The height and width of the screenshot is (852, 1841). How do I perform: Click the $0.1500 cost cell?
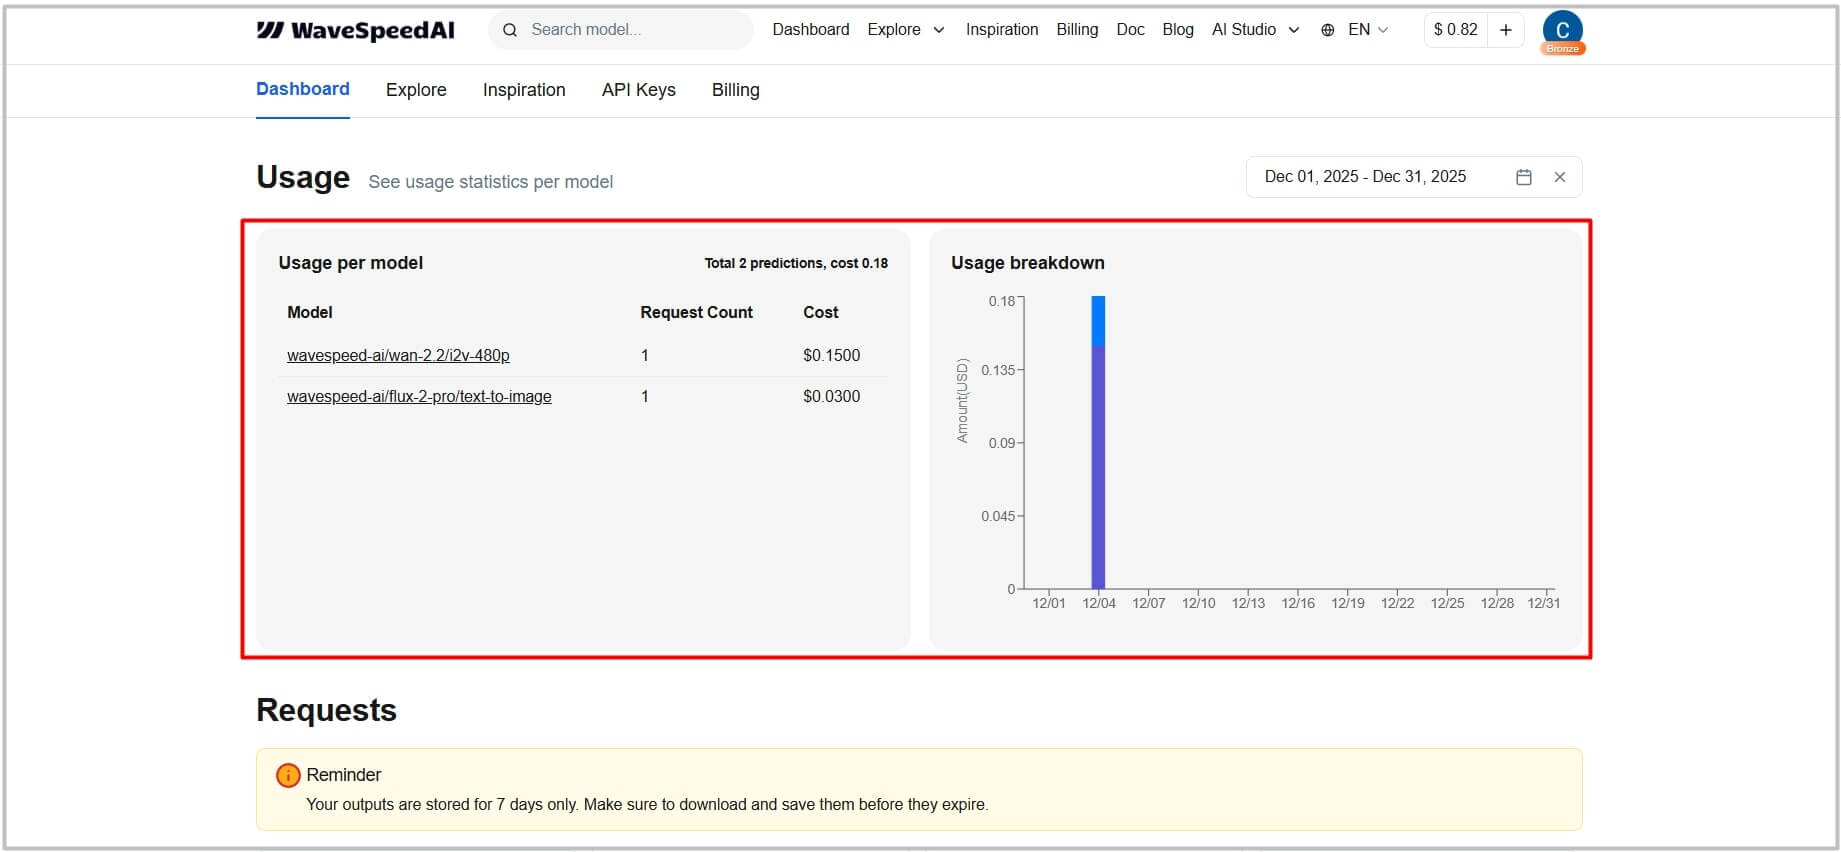click(832, 355)
